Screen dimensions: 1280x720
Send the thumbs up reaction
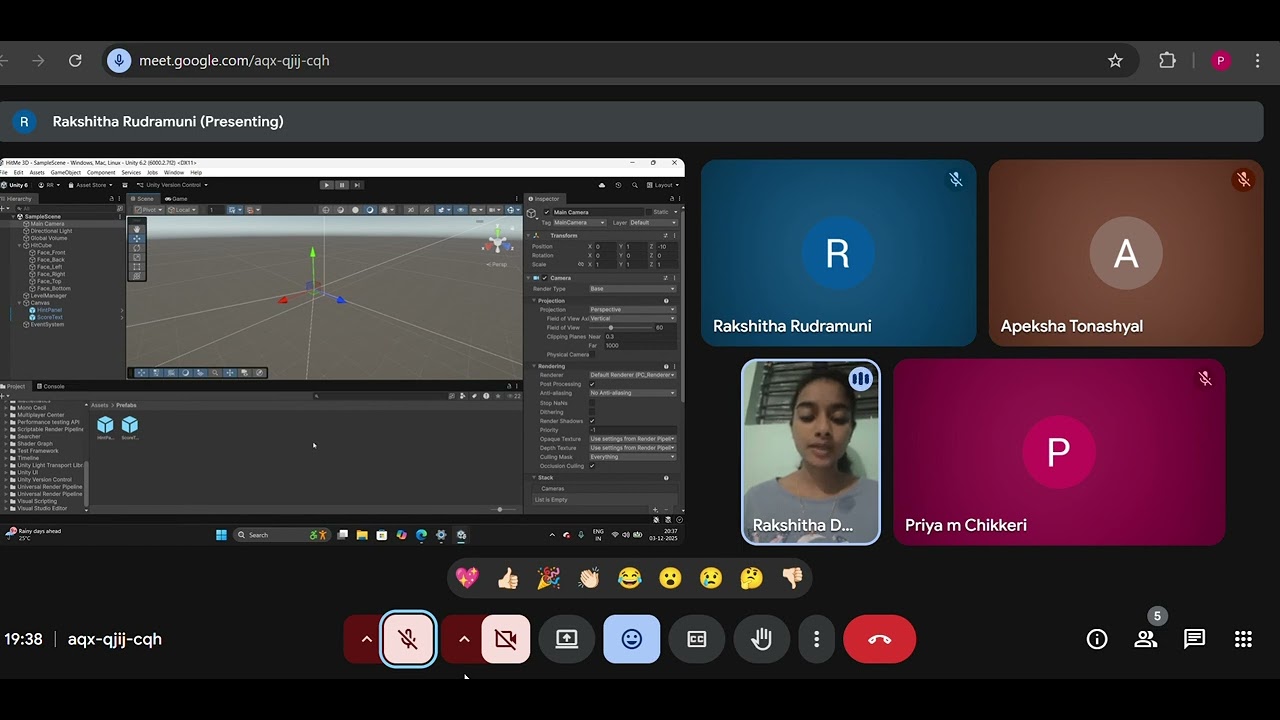click(508, 578)
